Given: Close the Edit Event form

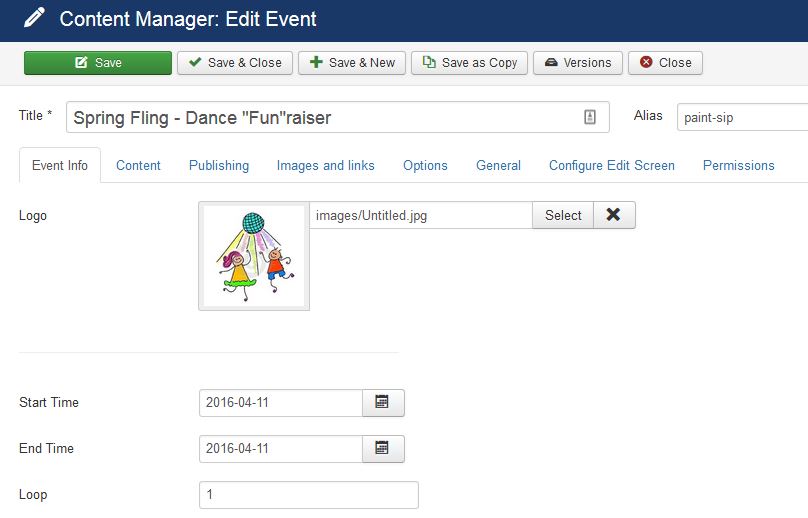Looking at the screenshot, I should click(x=665, y=62).
